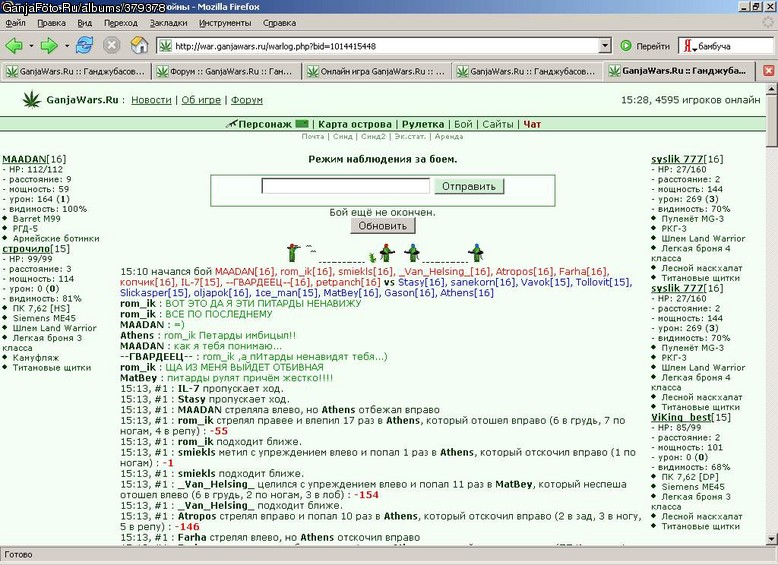Open the Персонаж page
The image size is (778, 565).
pyautogui.click(x=265, y=125)
